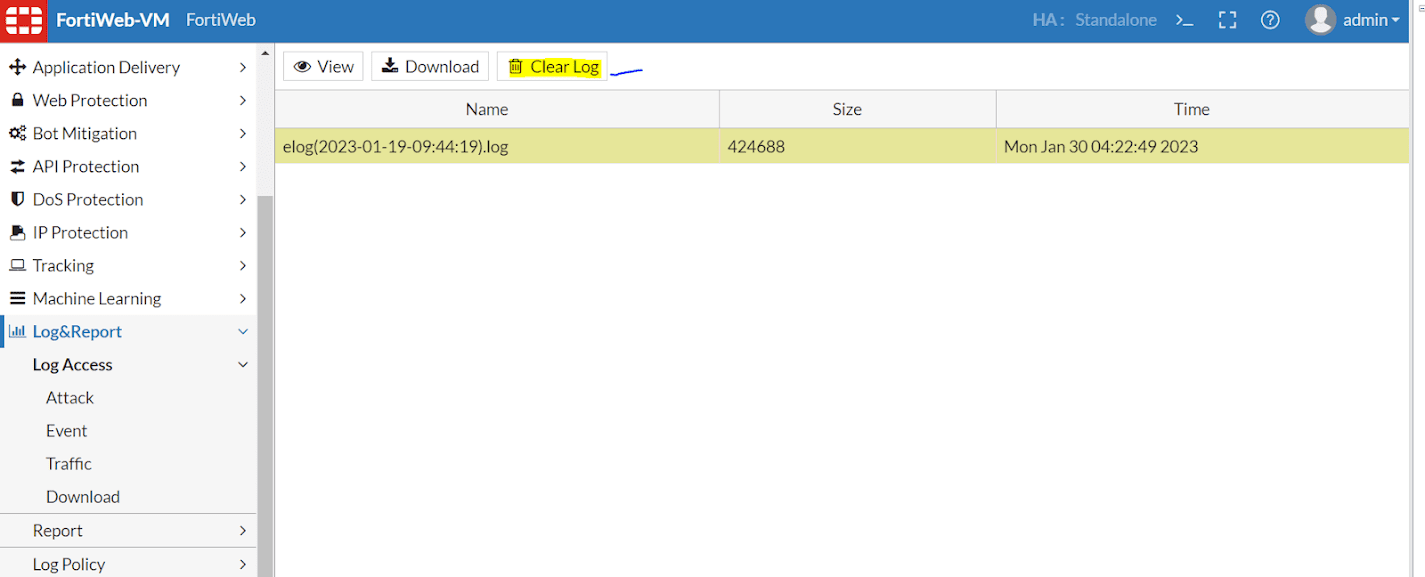1425x577 pixels.
Task: Open the Event log page
Action: tap(67, 431)
